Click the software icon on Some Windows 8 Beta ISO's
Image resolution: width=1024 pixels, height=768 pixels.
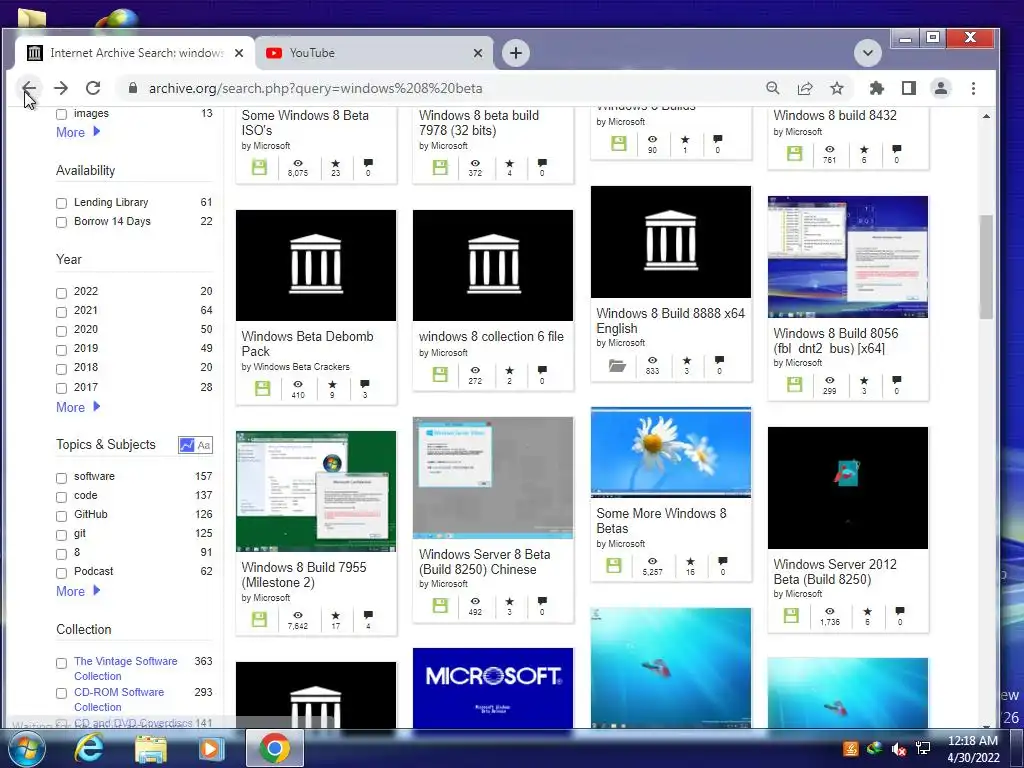pyautogui.click(x=259, y=168)
